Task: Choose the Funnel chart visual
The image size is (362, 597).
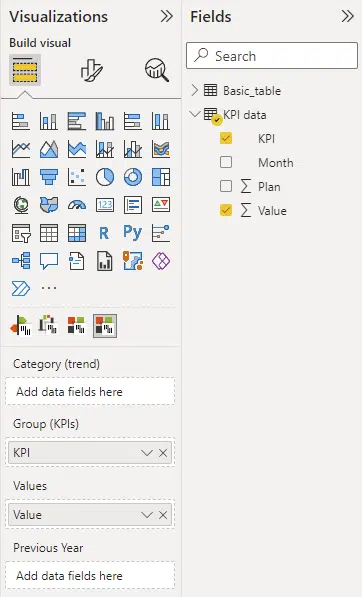Action: (49, 177)
